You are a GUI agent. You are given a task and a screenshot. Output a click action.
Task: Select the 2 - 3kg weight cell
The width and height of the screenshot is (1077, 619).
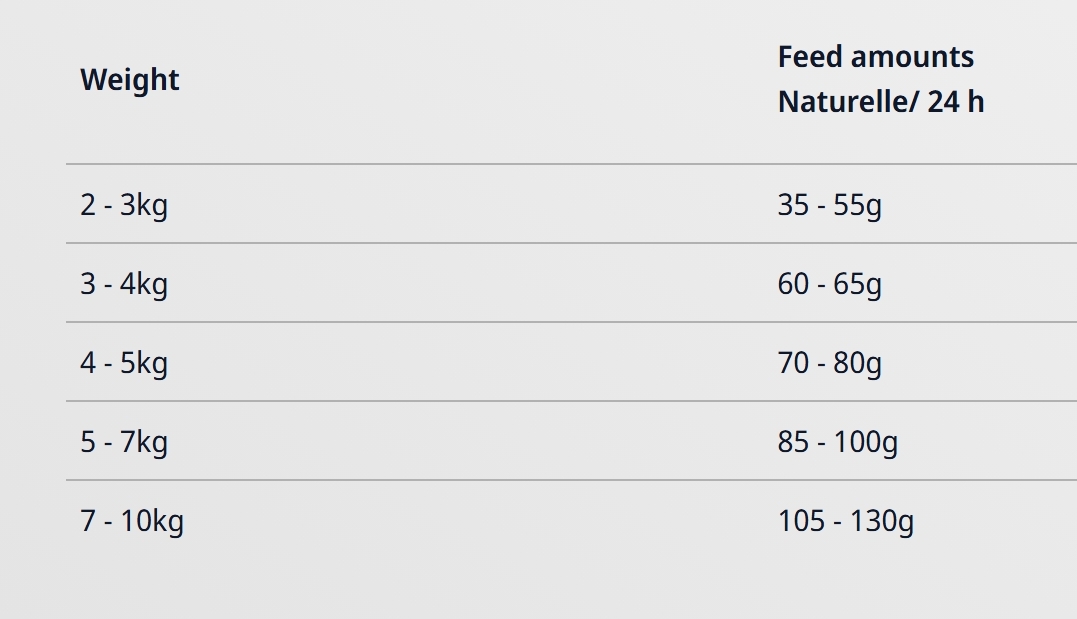pos(124,205)
